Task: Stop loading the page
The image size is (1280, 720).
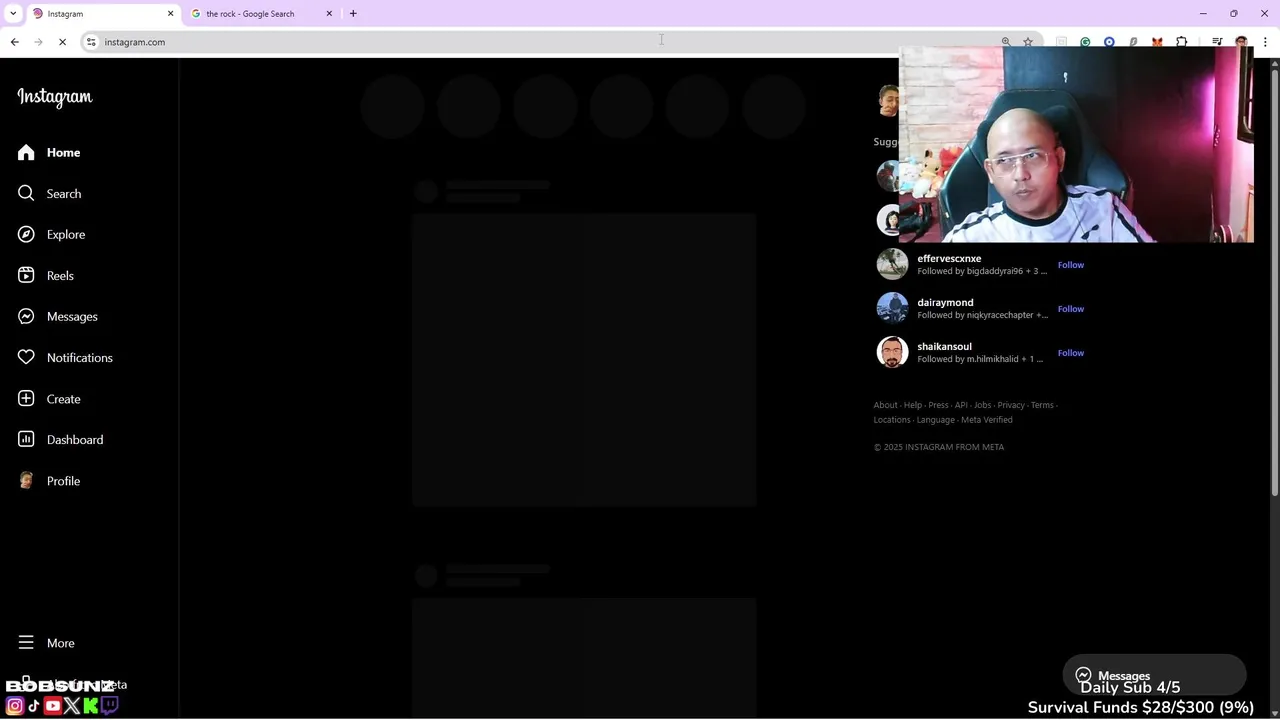Action: point(62,42)
